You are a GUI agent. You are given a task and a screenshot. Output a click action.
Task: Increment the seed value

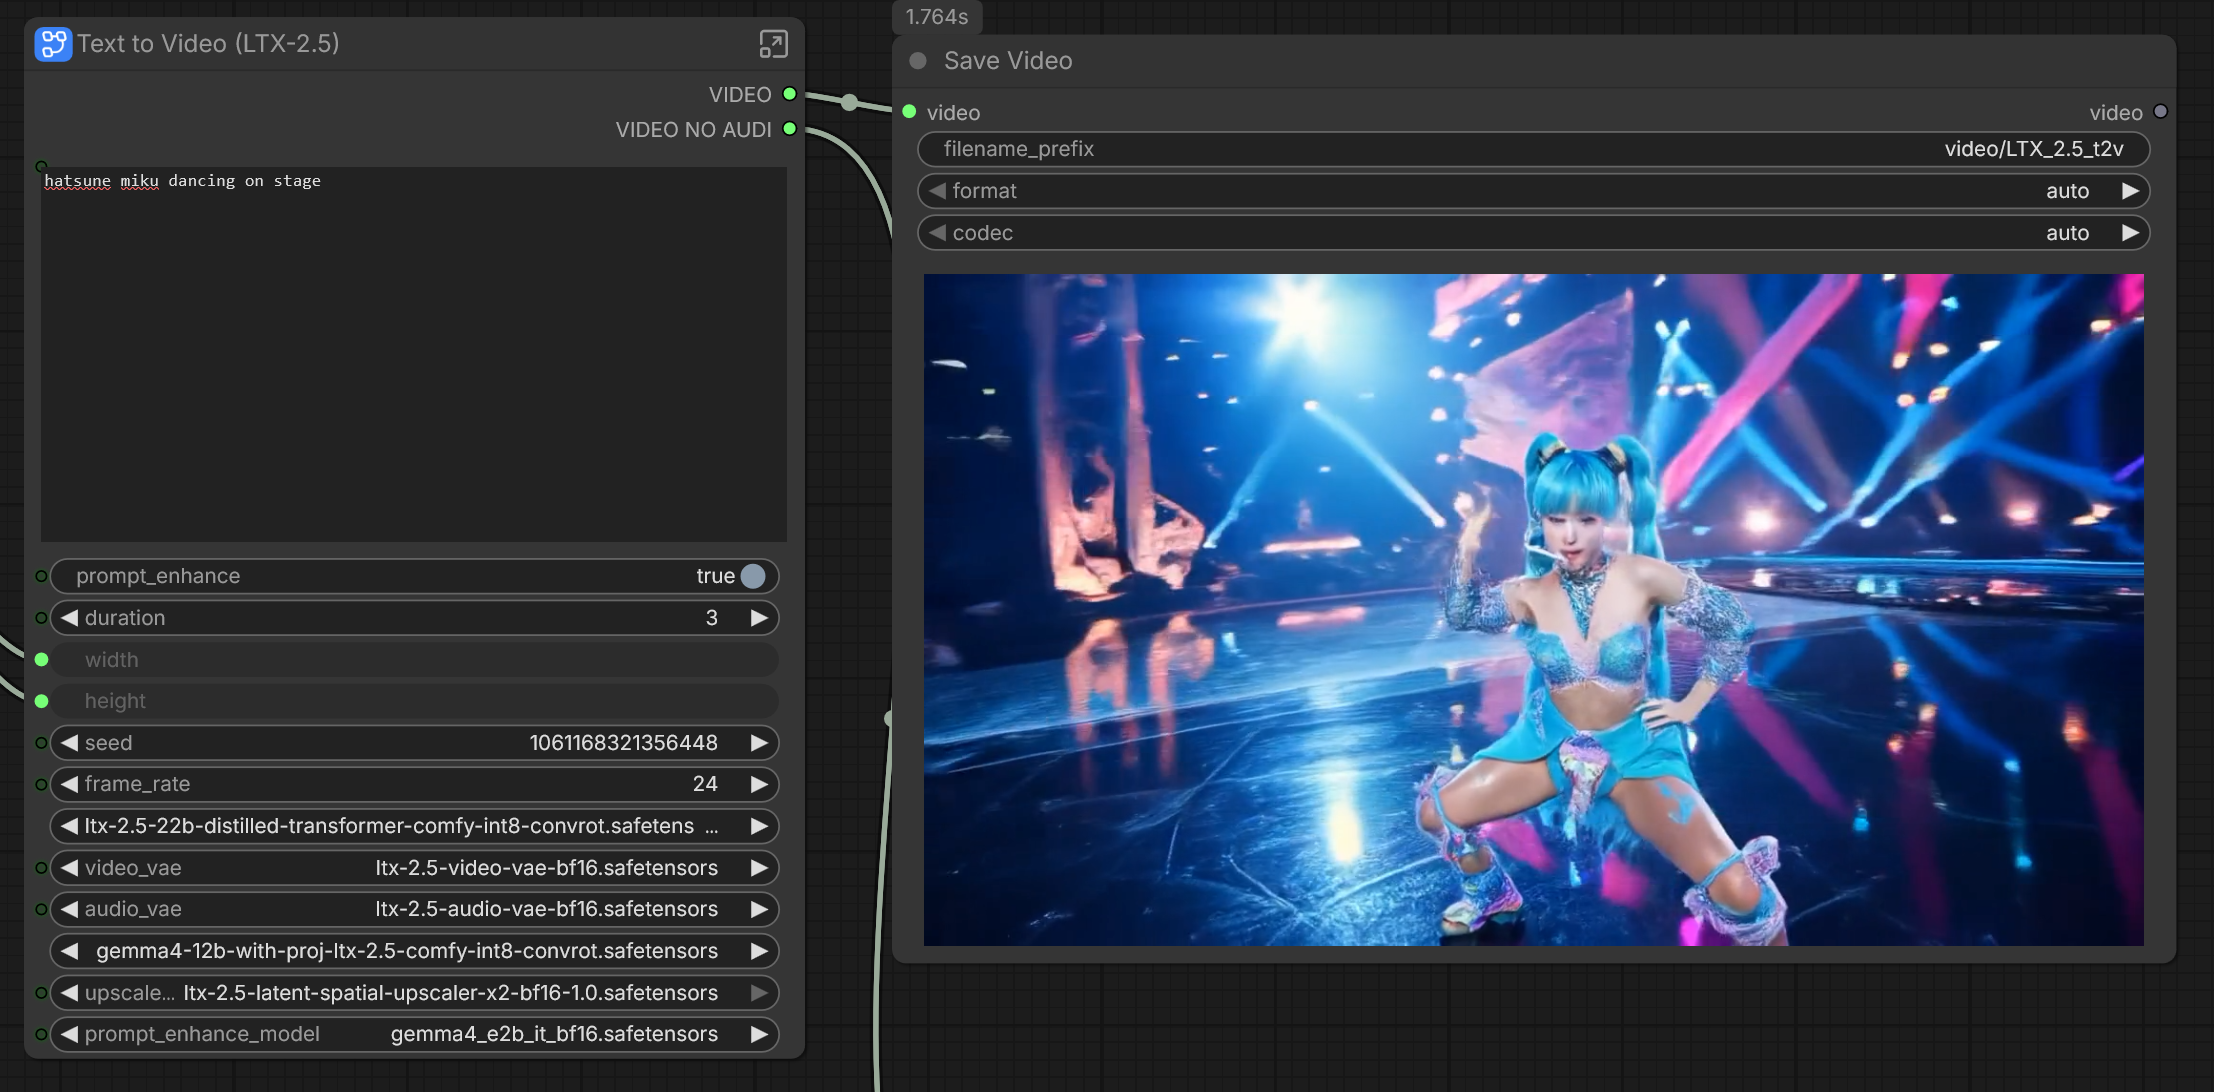point(759,743)
